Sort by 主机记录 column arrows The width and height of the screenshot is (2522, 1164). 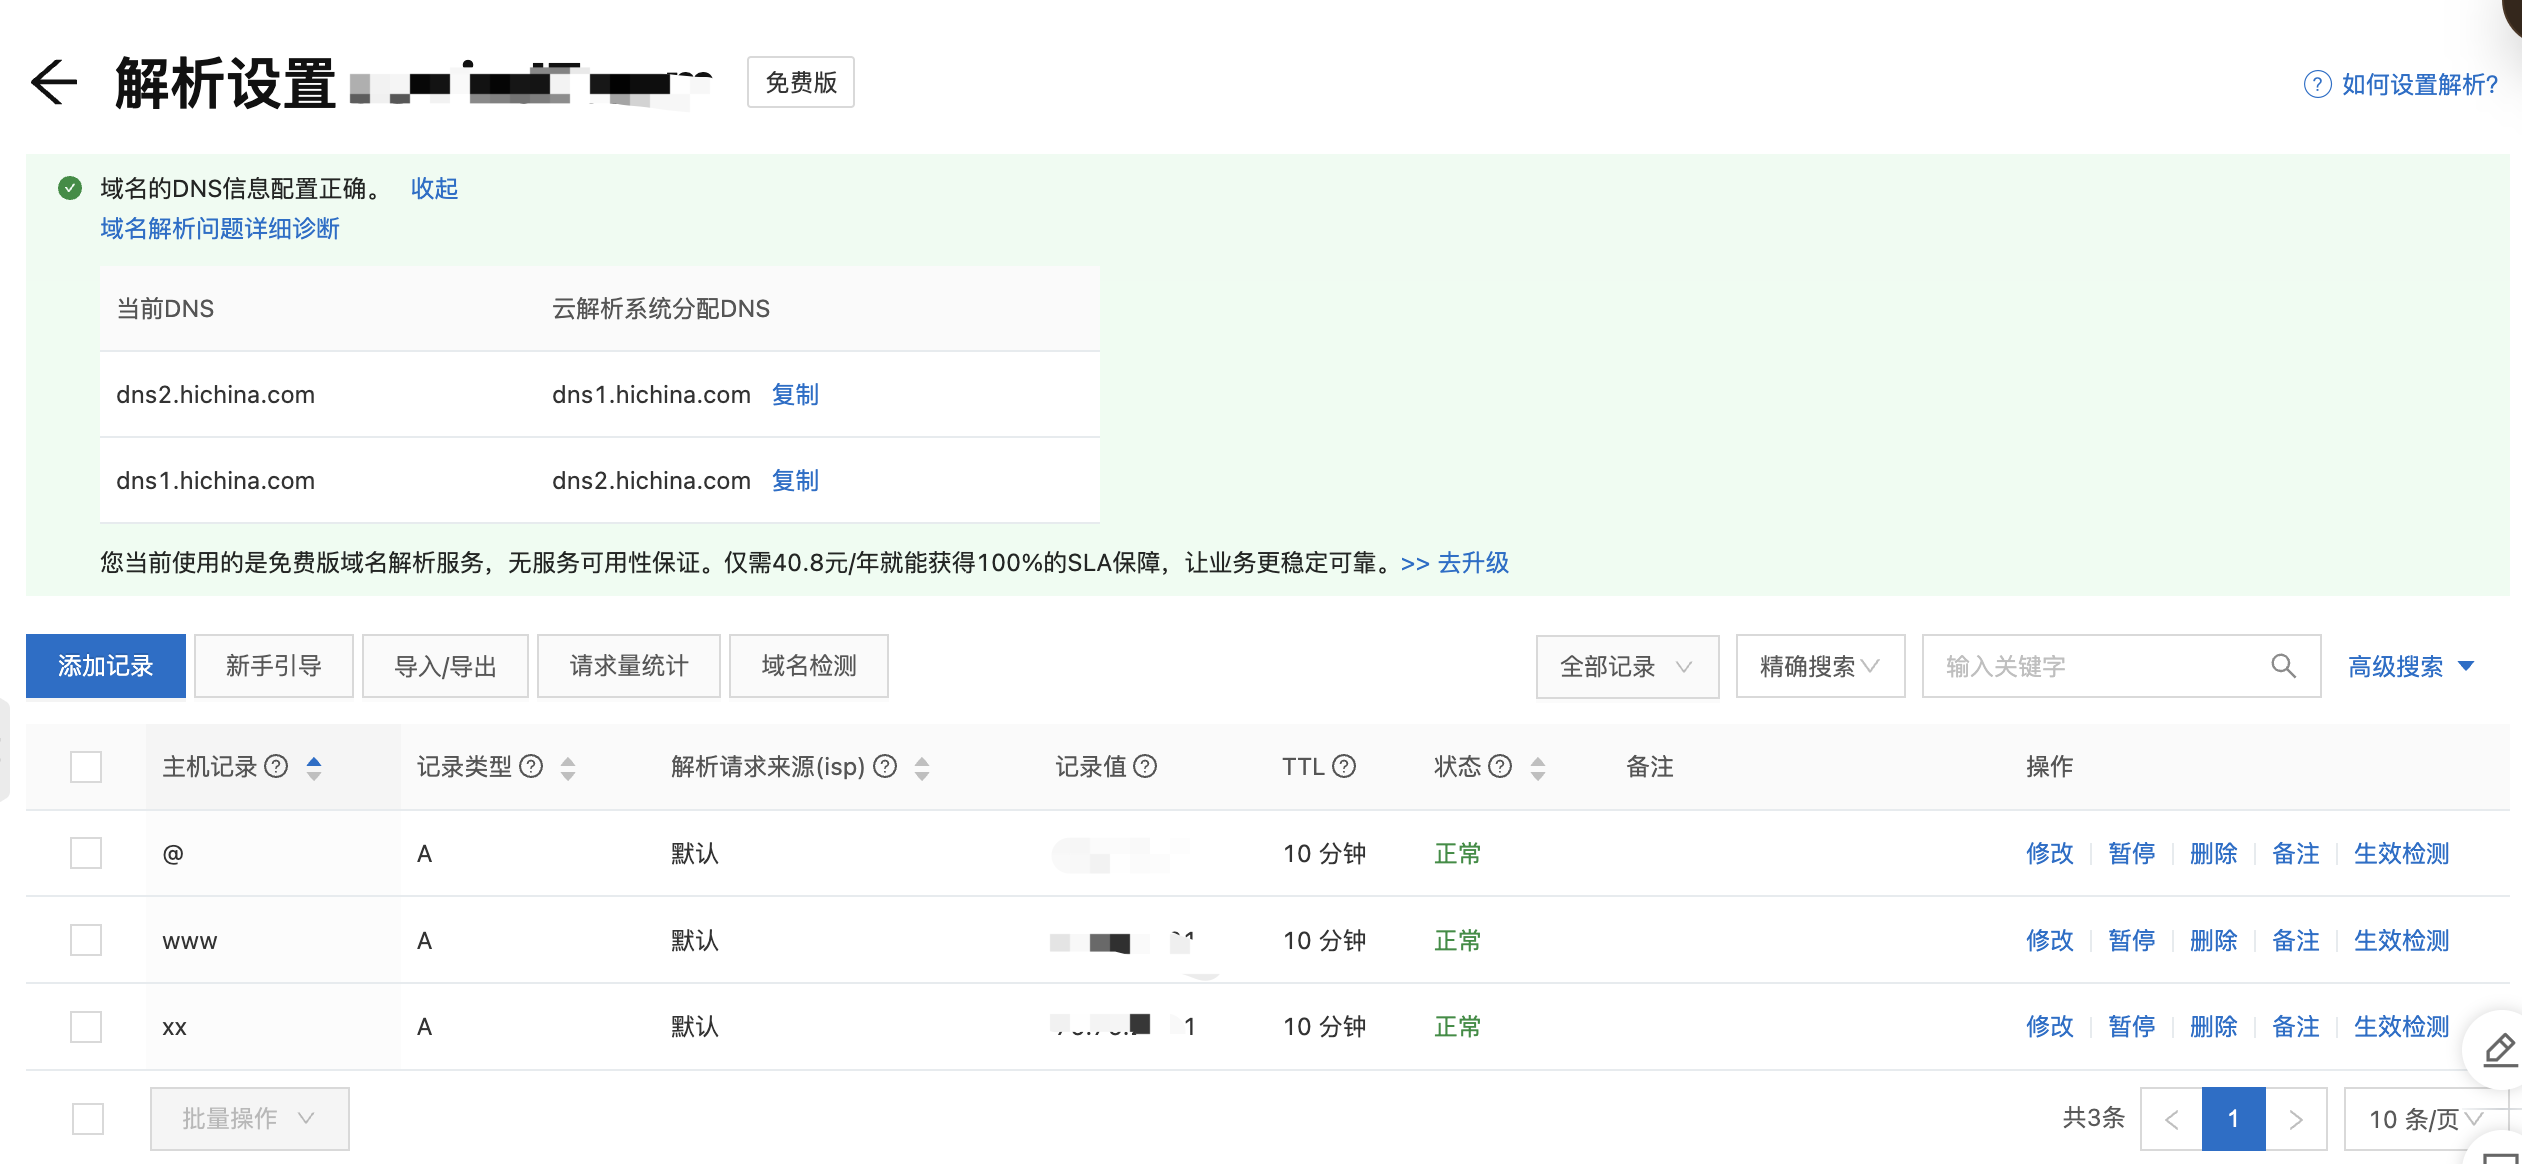[314, 767]
